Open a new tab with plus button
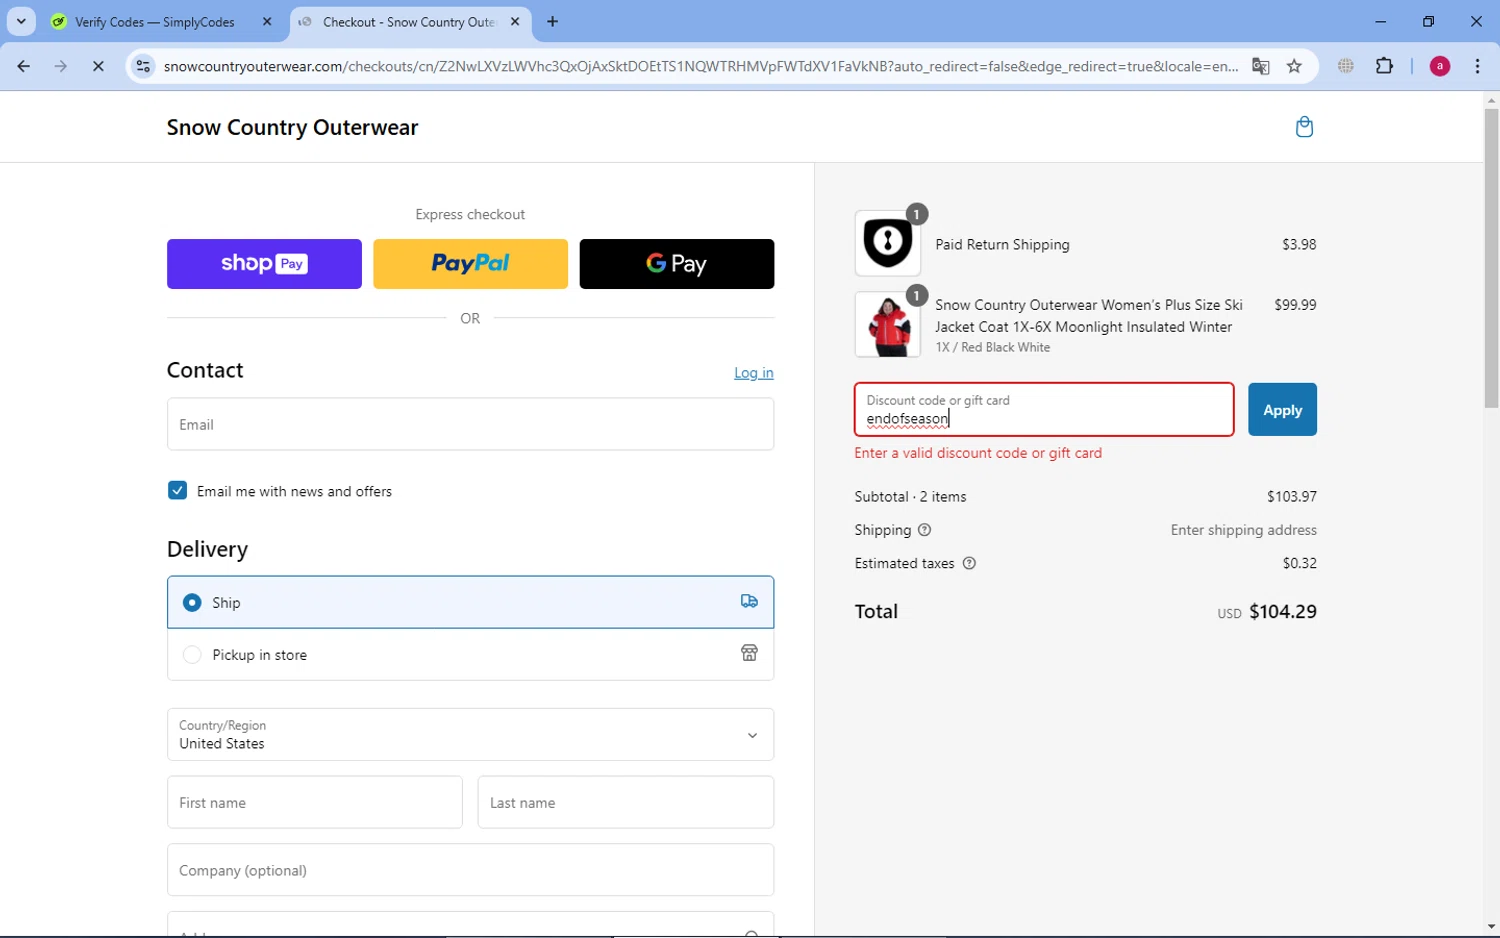The image size is (1500, 938). coord(553,21)
